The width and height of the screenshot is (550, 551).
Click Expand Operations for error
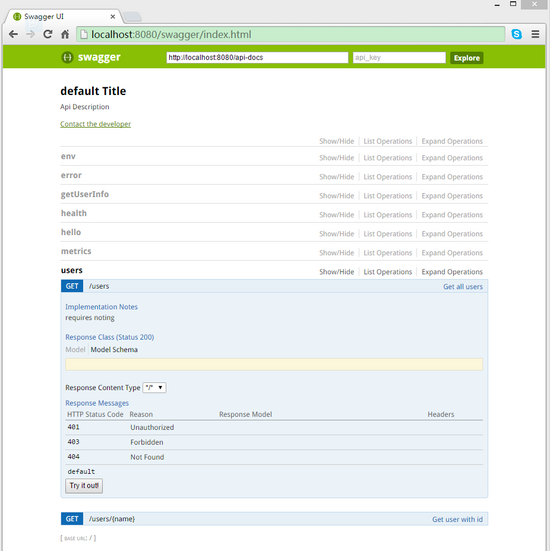coord(452,177)
